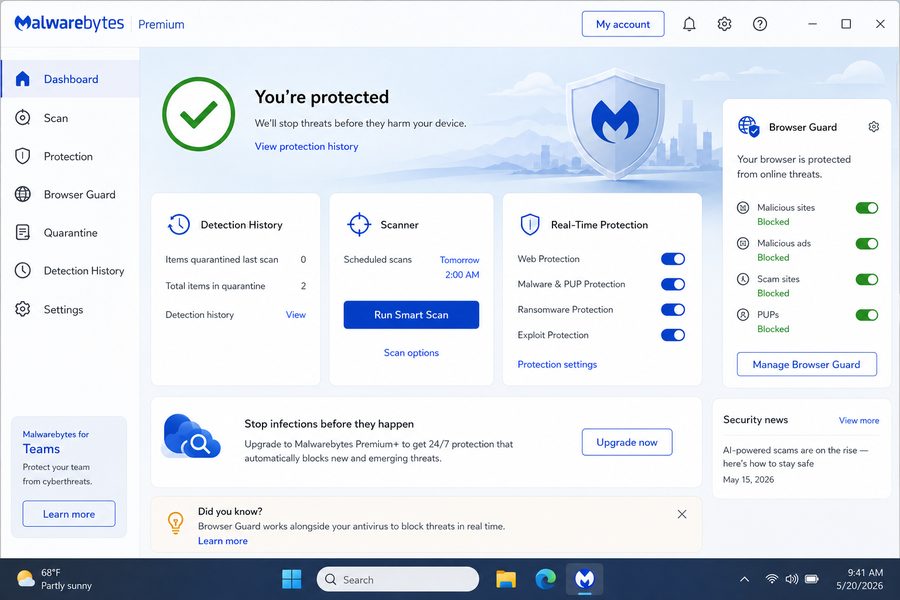
Task: Open Browser Guard in the sidebar
Action: point(70,194)
